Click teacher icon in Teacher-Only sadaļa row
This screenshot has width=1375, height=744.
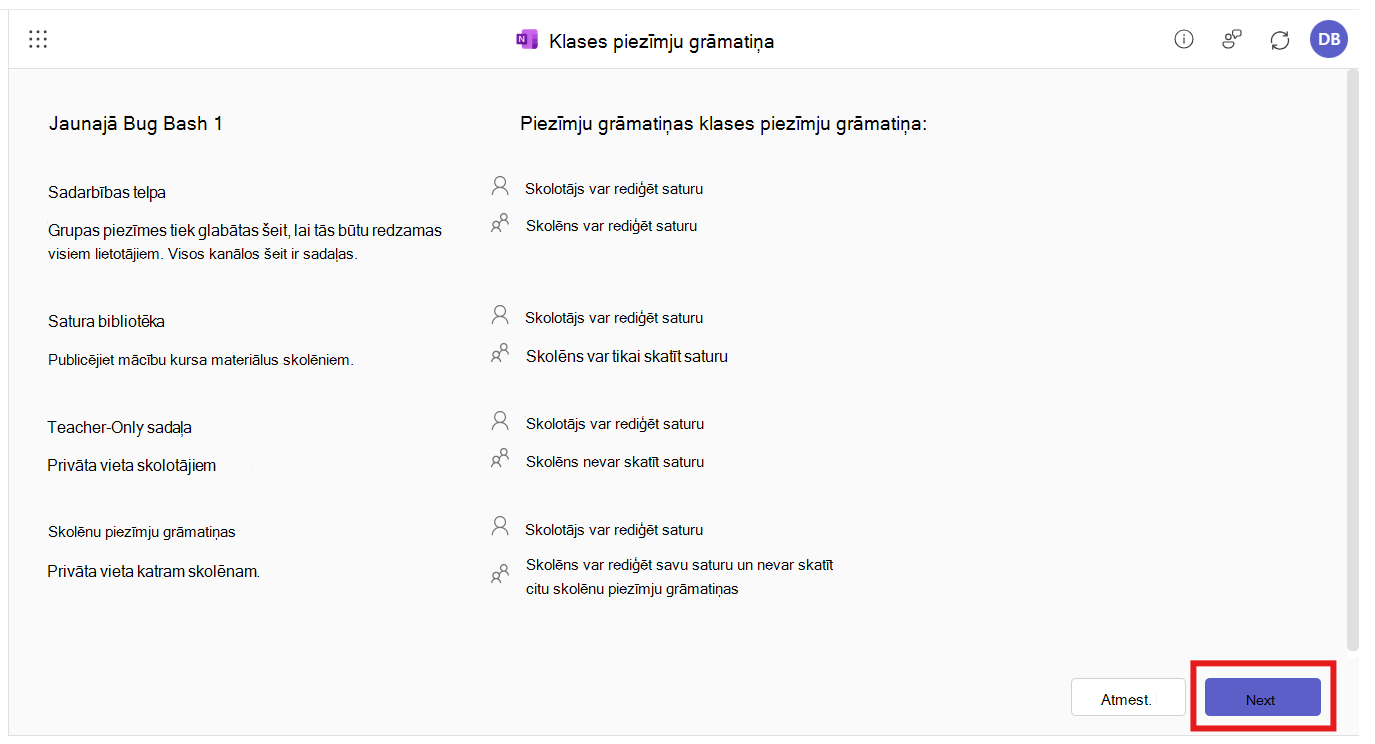coord(500,422)
